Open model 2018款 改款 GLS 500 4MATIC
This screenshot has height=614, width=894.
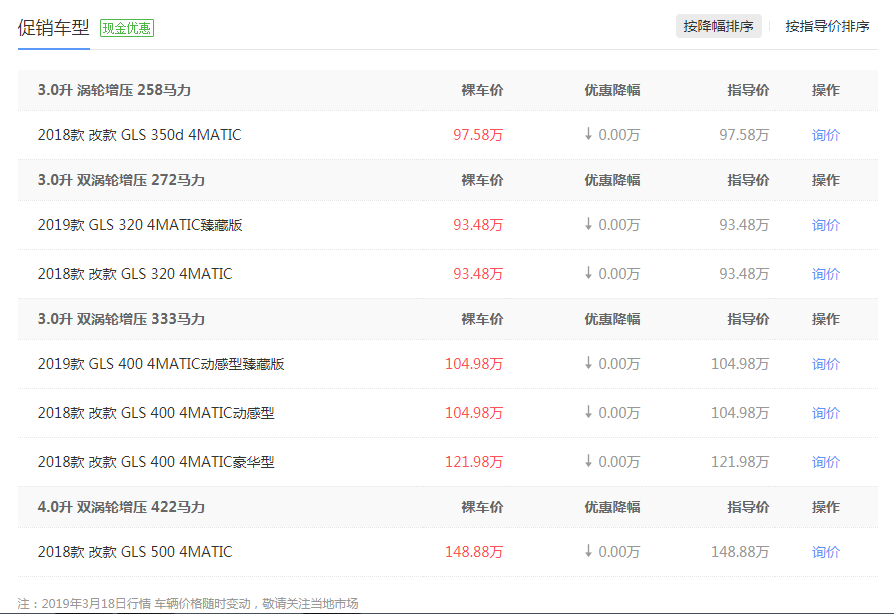pyautogui.click(x=135, y=552)
